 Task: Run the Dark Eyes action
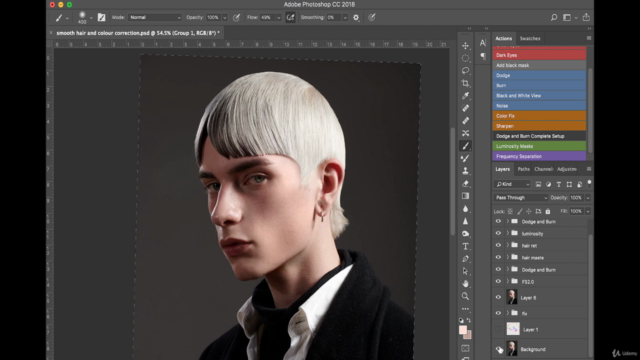(539, 55)
